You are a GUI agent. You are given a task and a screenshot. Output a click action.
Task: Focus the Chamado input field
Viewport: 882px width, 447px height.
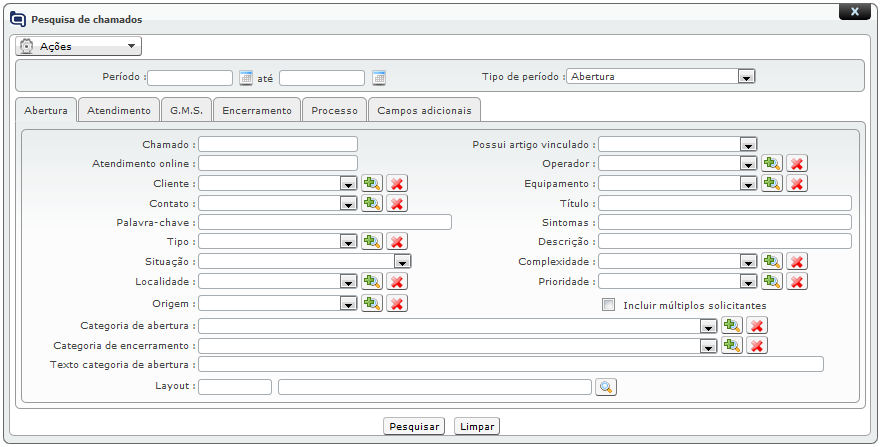pos(278,144)
